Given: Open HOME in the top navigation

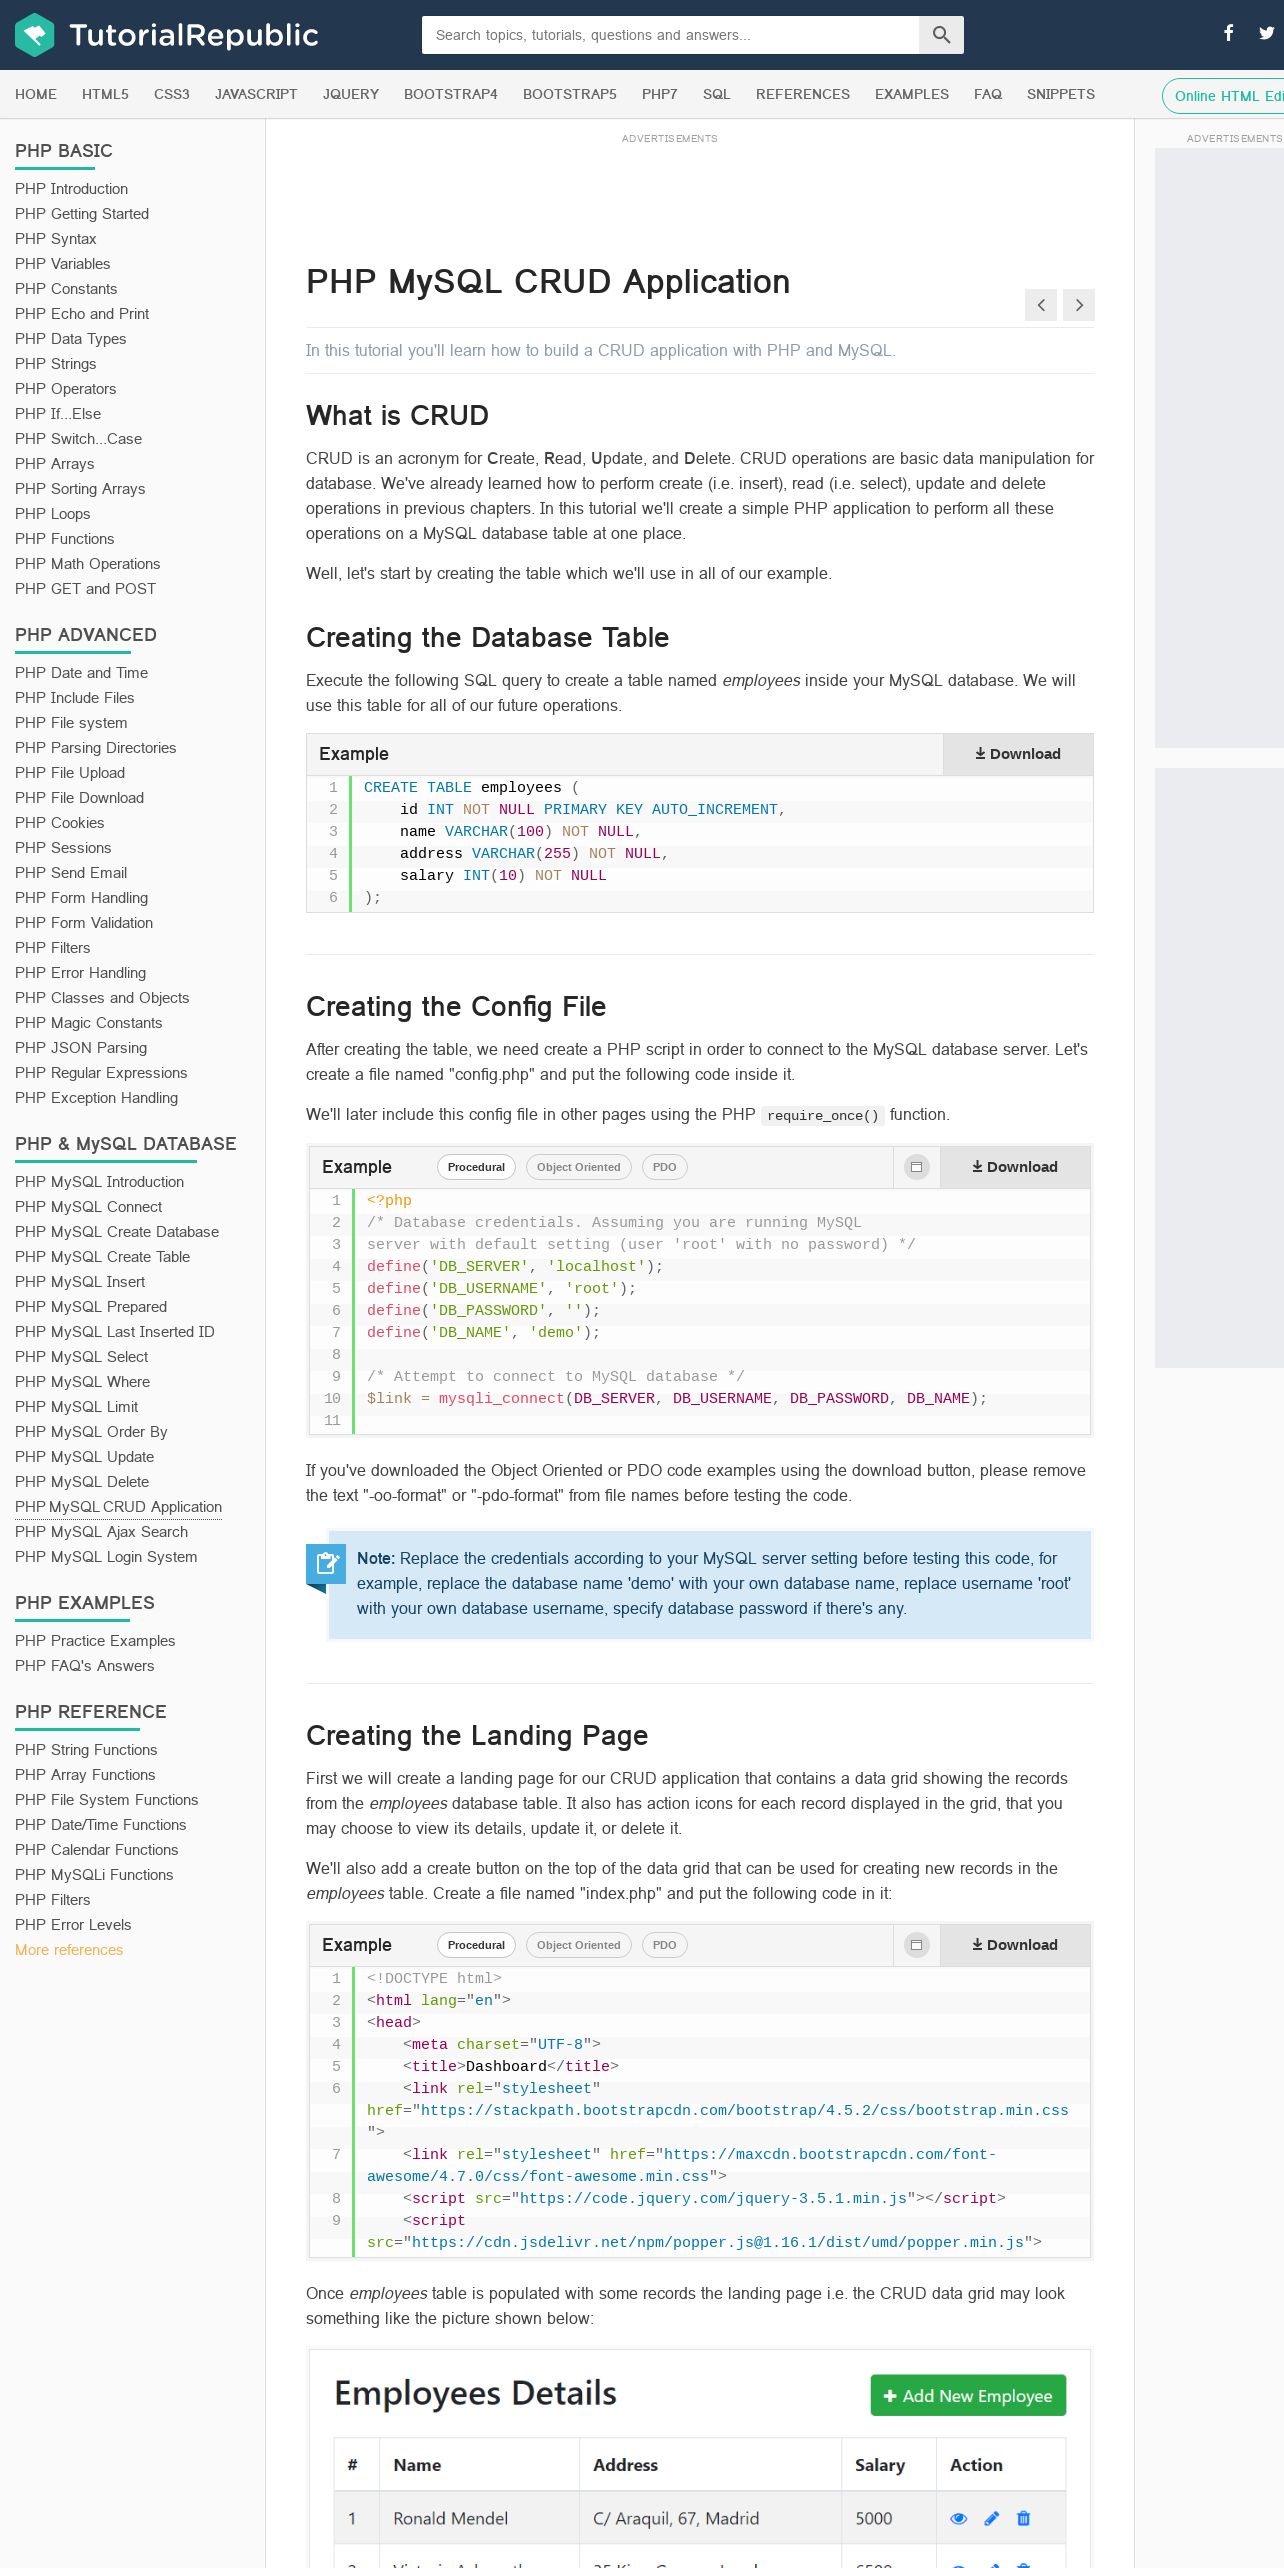Looking at the screenshot, I should (x=36, y=94).
